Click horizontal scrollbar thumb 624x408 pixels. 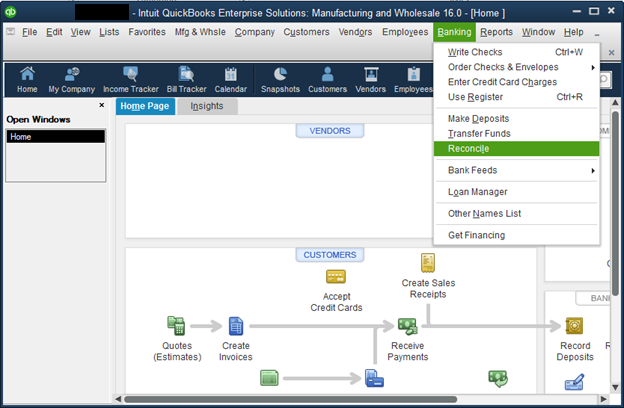click(291, 399)
